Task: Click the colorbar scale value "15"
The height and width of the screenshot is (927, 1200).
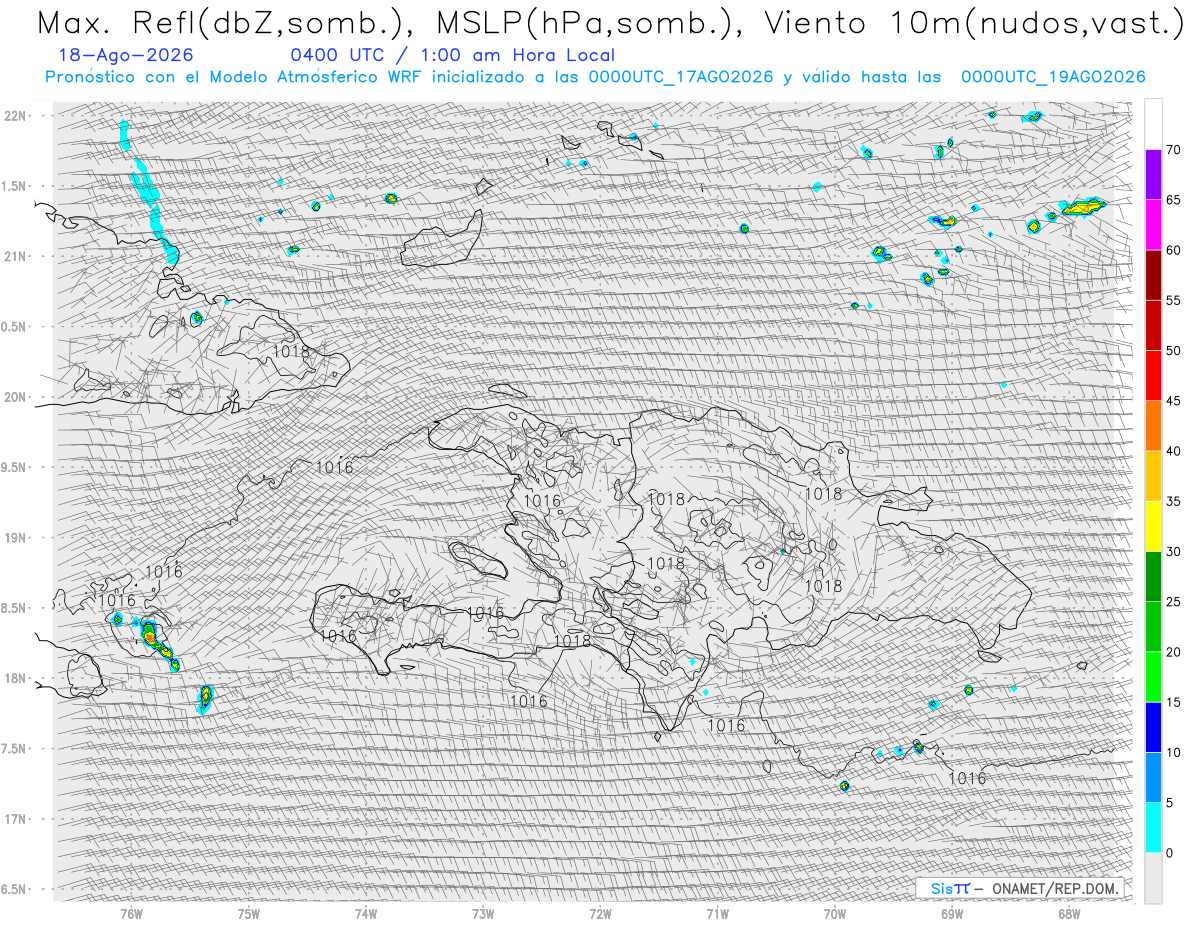Action: pos(1173,702)
